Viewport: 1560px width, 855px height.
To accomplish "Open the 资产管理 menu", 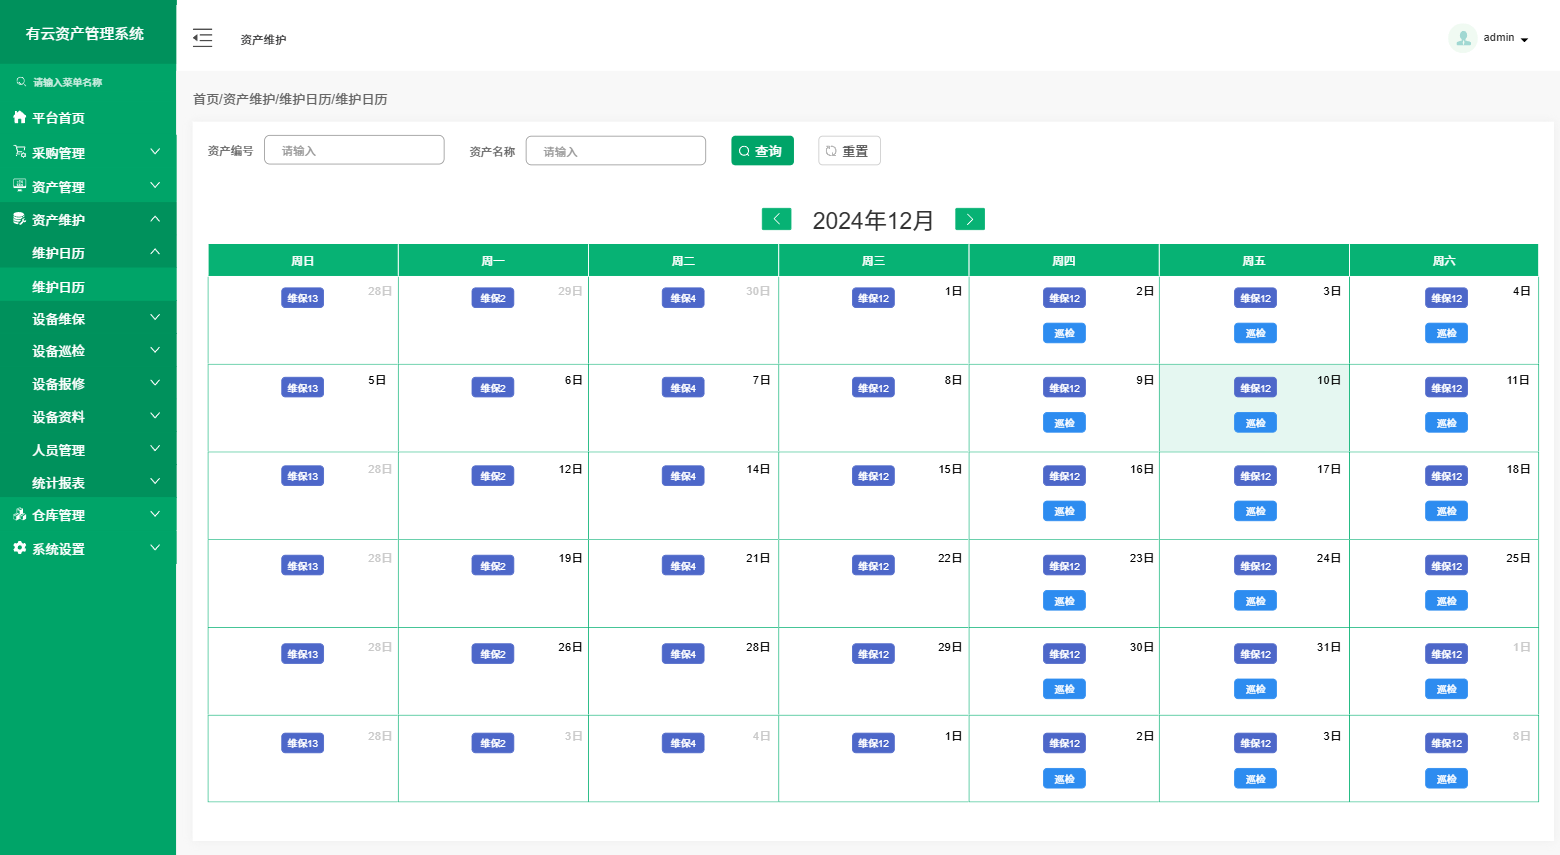I will 59,187.
